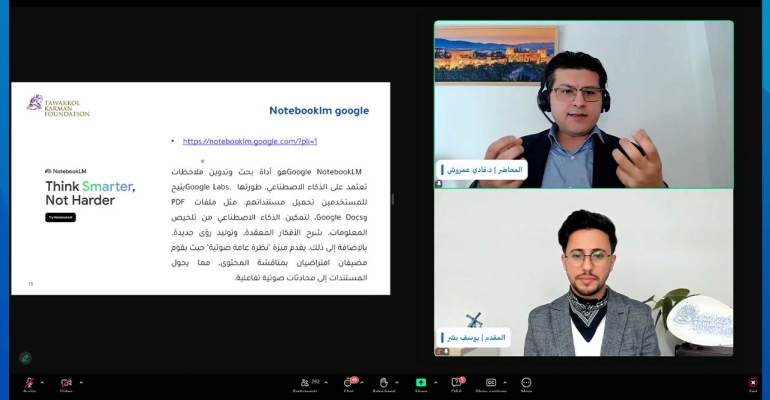Viewport: 770px width, 400px height.
Task: Select the lecturer's video tile at top
Action: (584, 105)
